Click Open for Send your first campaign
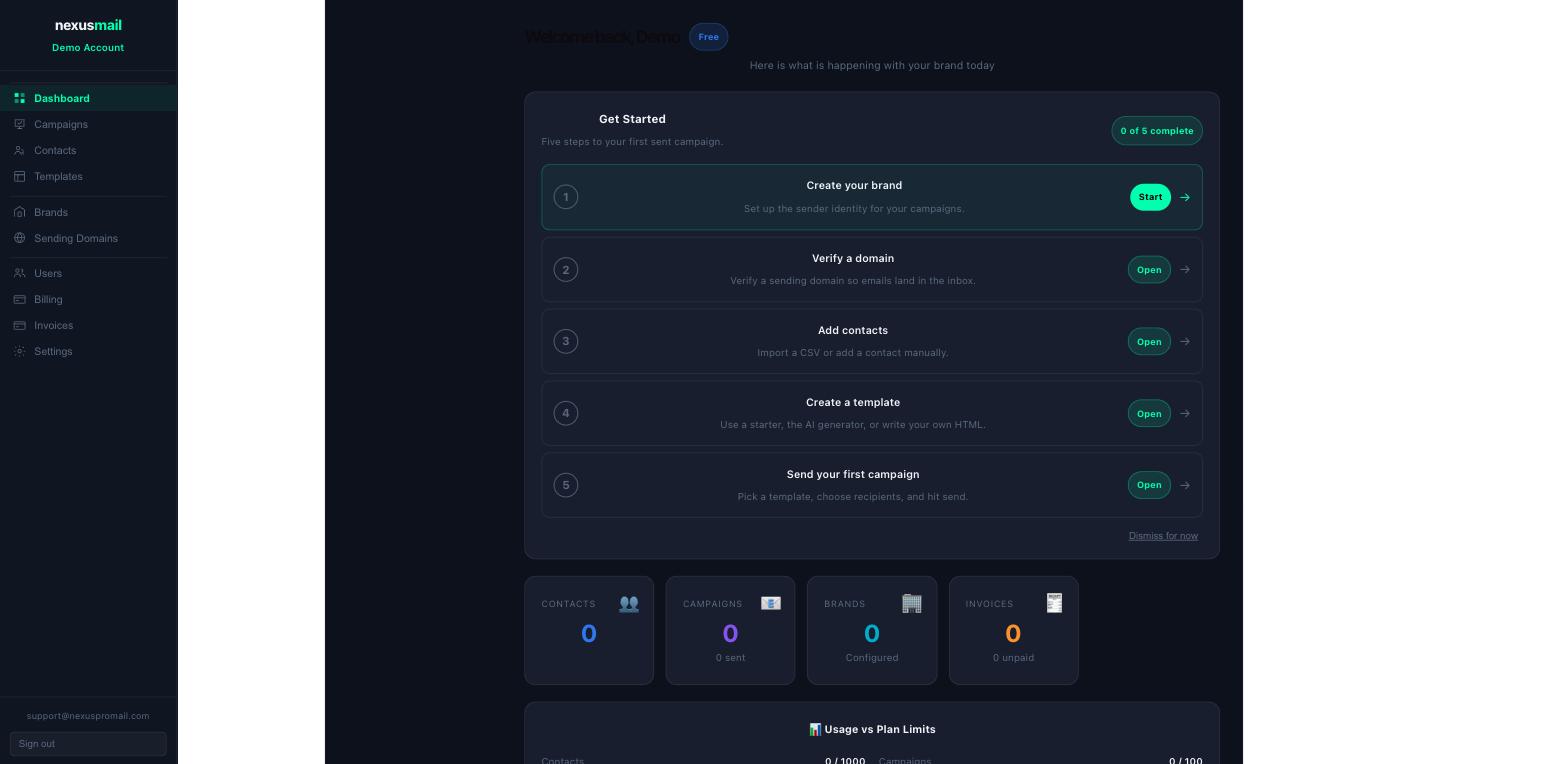 tap(1149, 485)
